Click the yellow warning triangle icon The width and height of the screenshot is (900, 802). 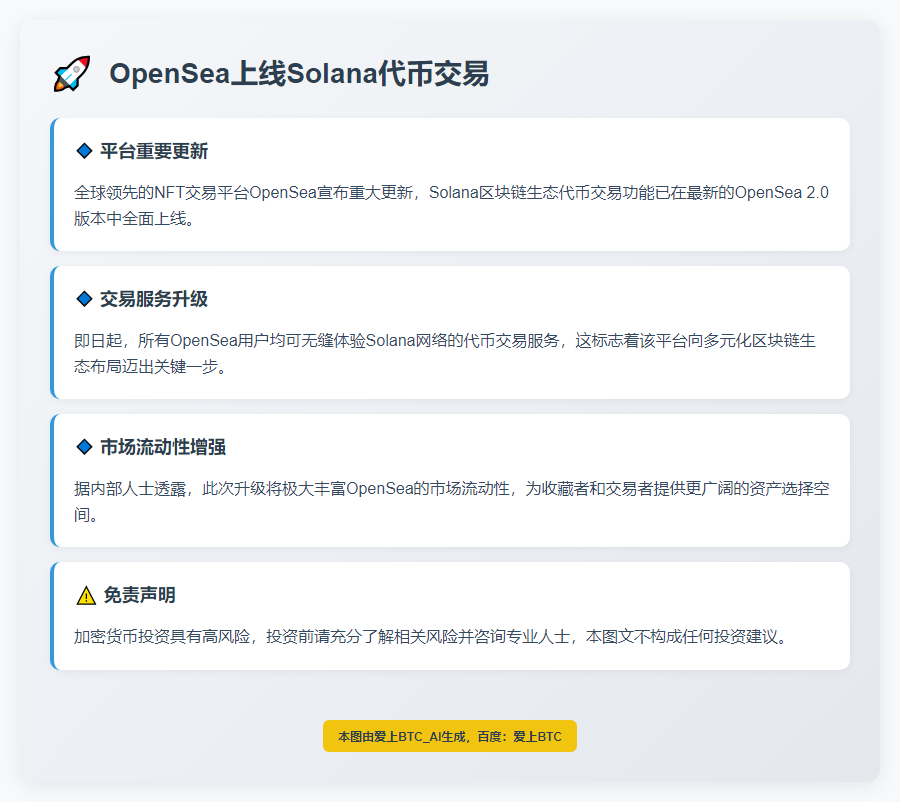pyautogui.click(x=86, y=595)
